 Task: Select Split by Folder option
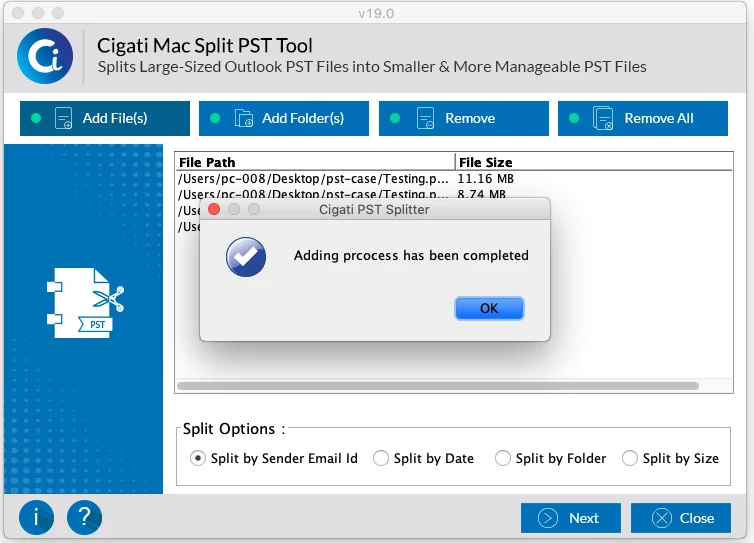(x=551, y=458)
